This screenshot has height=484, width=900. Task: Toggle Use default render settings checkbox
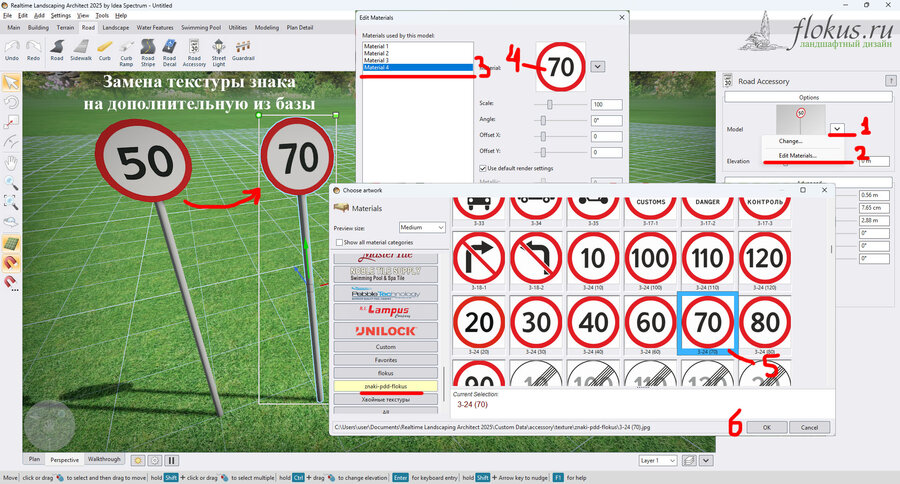483,168
